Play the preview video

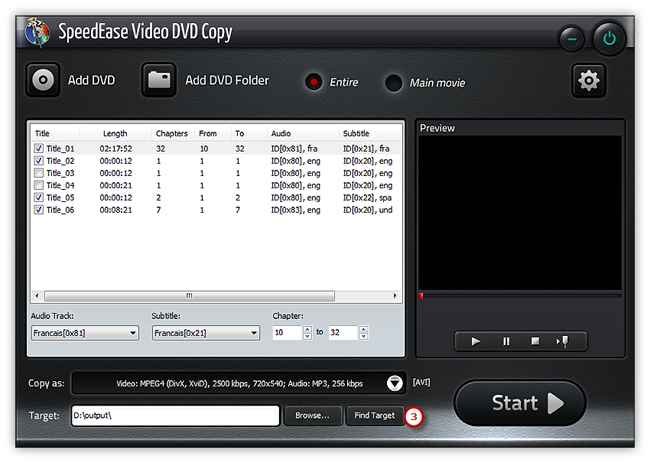click(476, 342)
